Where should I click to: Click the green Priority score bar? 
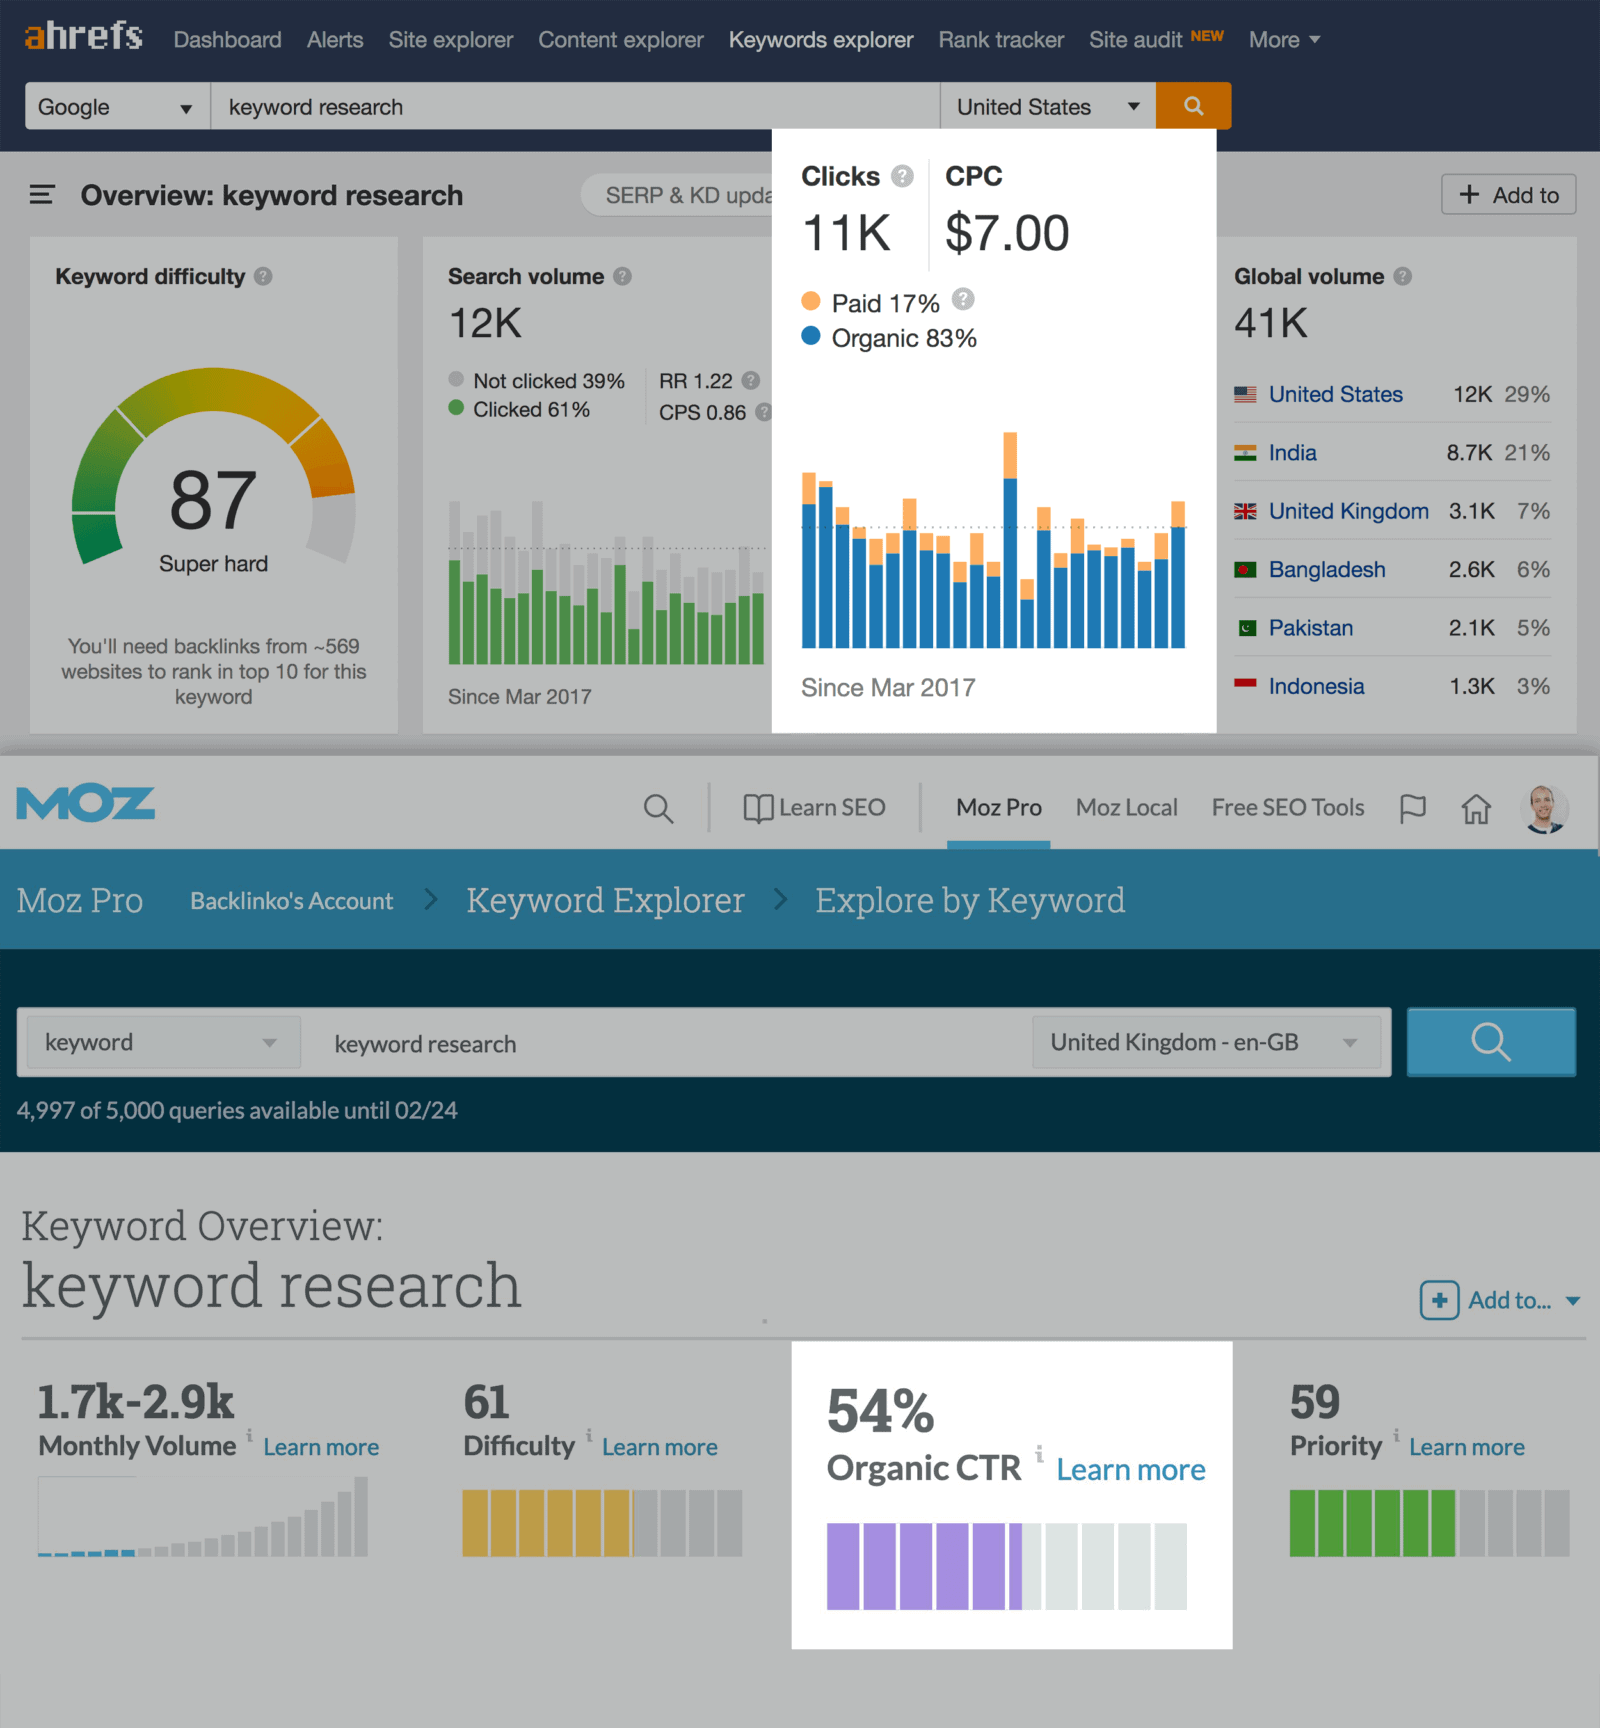coord(1429,1523)
